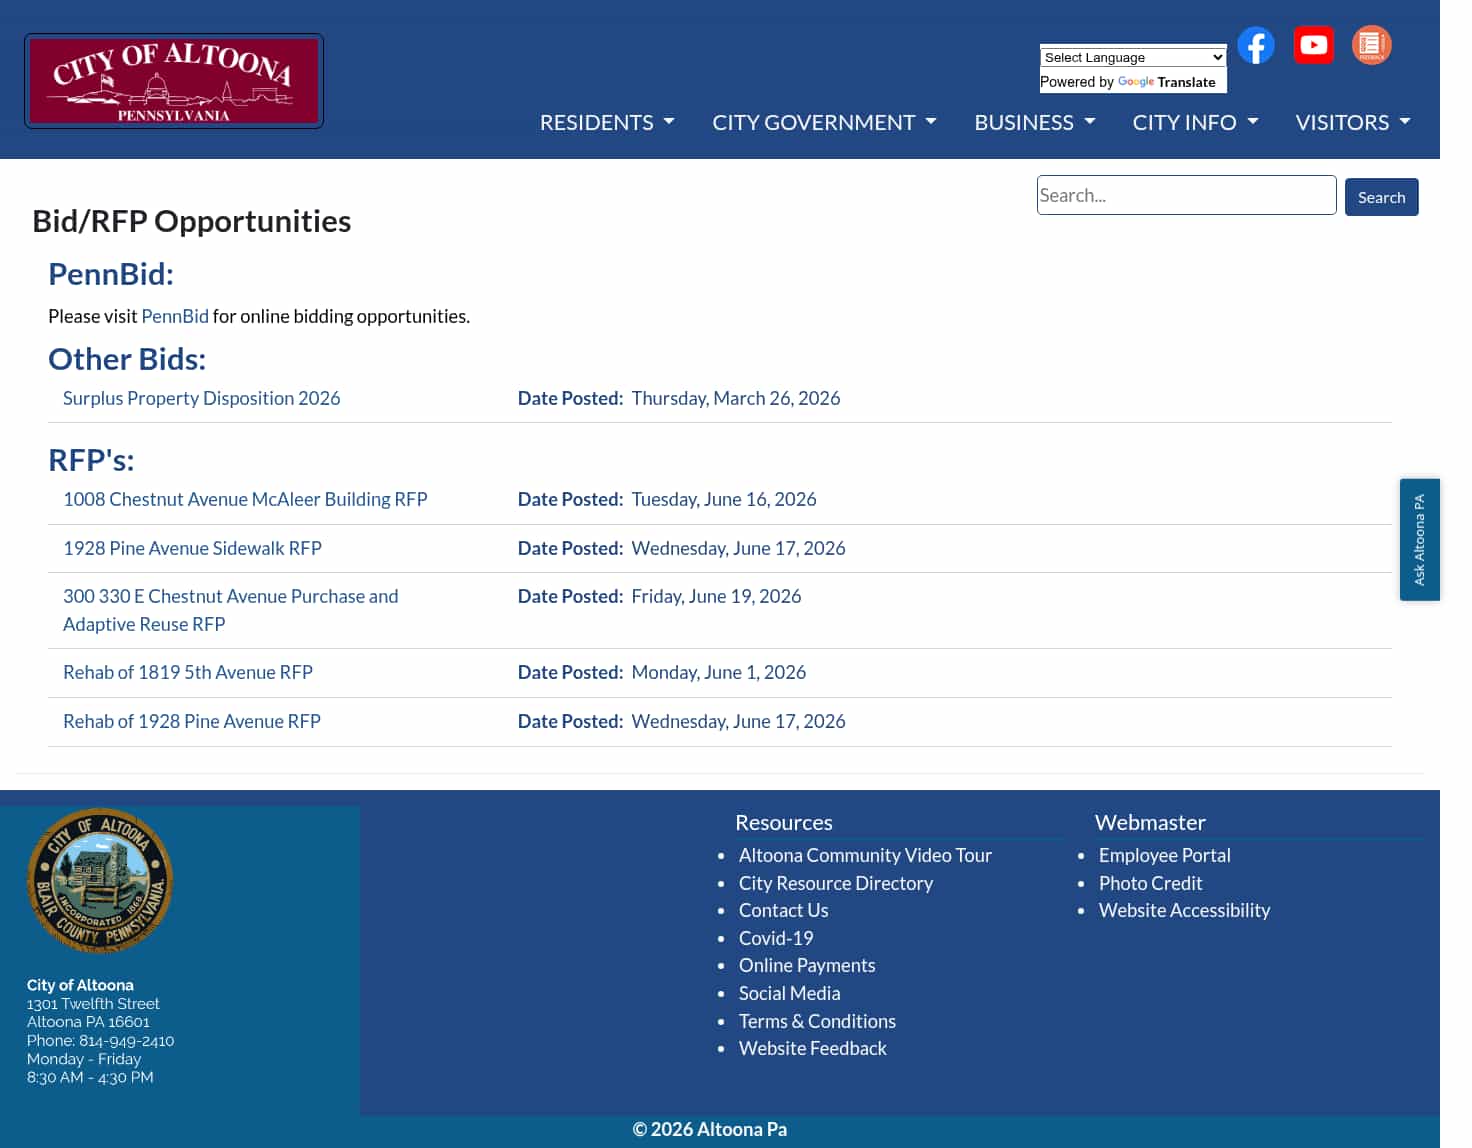
Task: Open the Covid-19 resource link
Action: pos(776,938)
